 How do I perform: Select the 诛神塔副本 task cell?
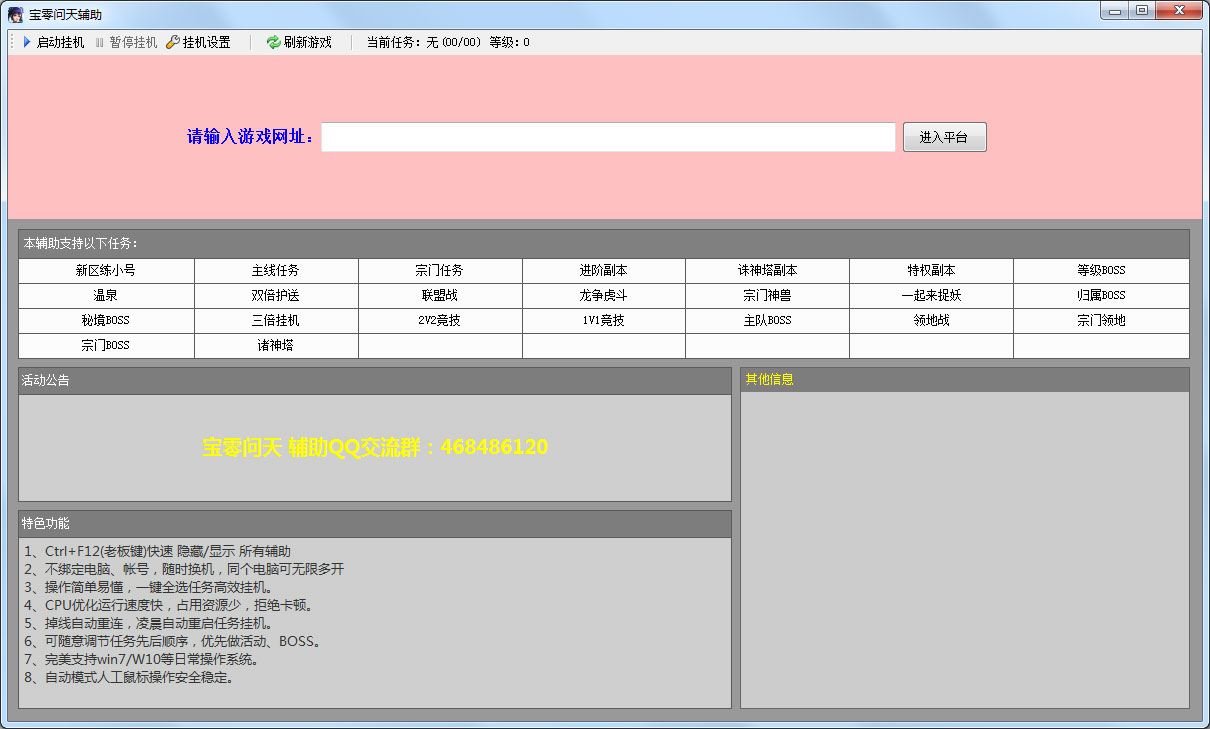point(768,271)
